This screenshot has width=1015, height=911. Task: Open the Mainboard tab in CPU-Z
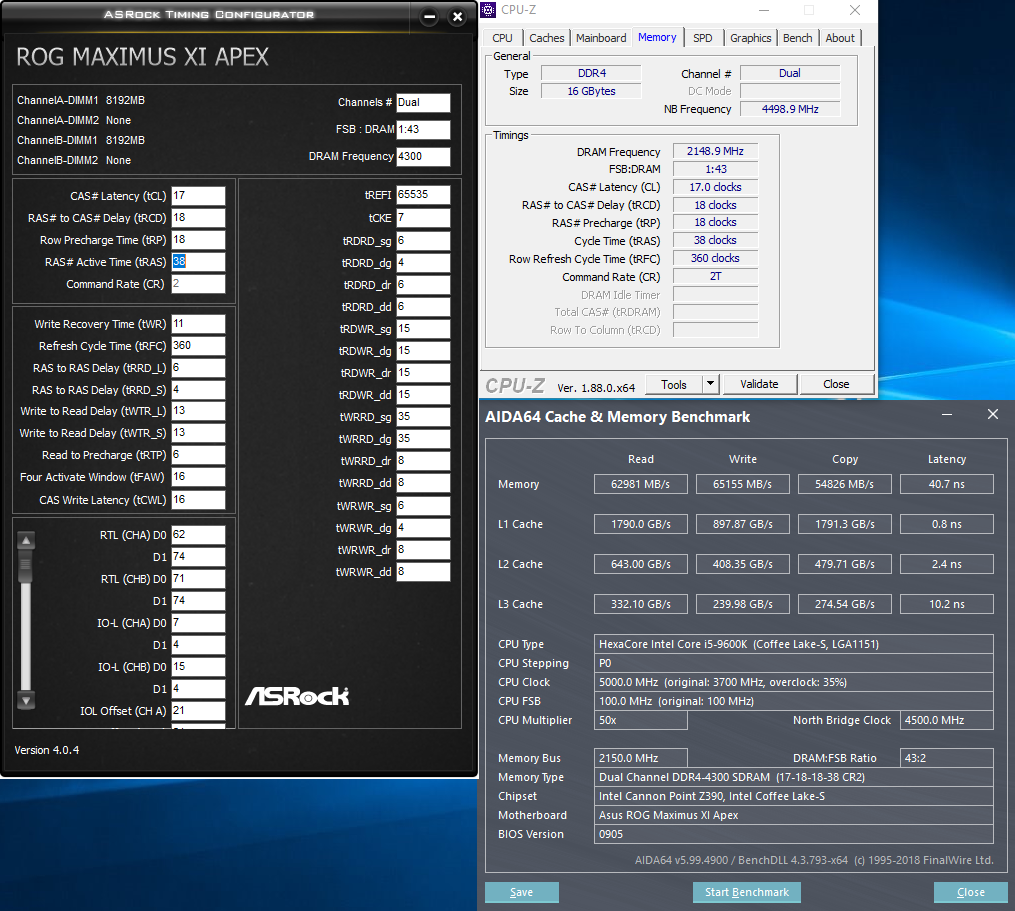(x=601, y=38)
